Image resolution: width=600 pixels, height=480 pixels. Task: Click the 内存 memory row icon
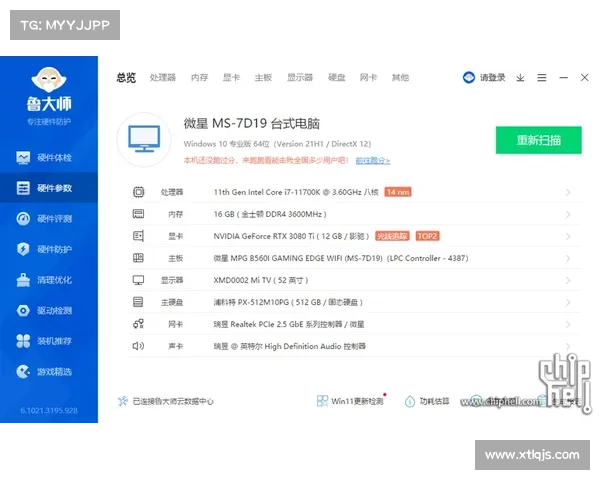click(139, 214)
